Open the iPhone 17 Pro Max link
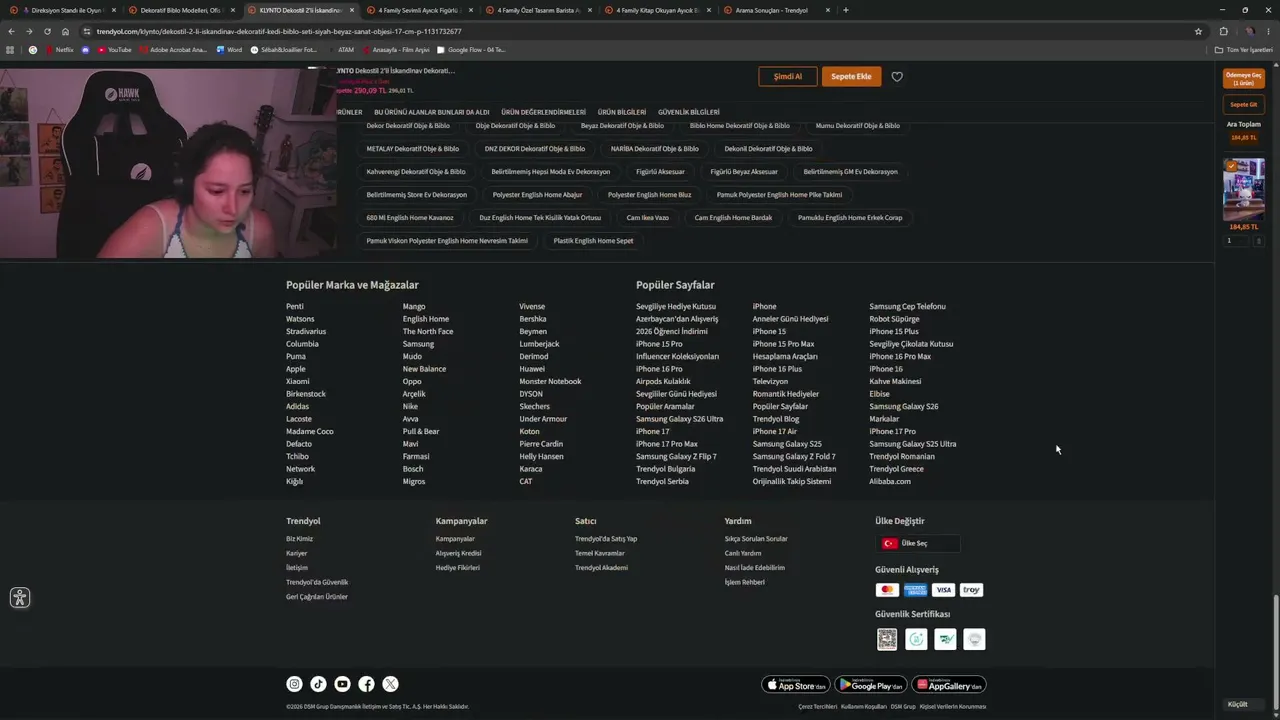The image size is (1280, 720). 667,444
